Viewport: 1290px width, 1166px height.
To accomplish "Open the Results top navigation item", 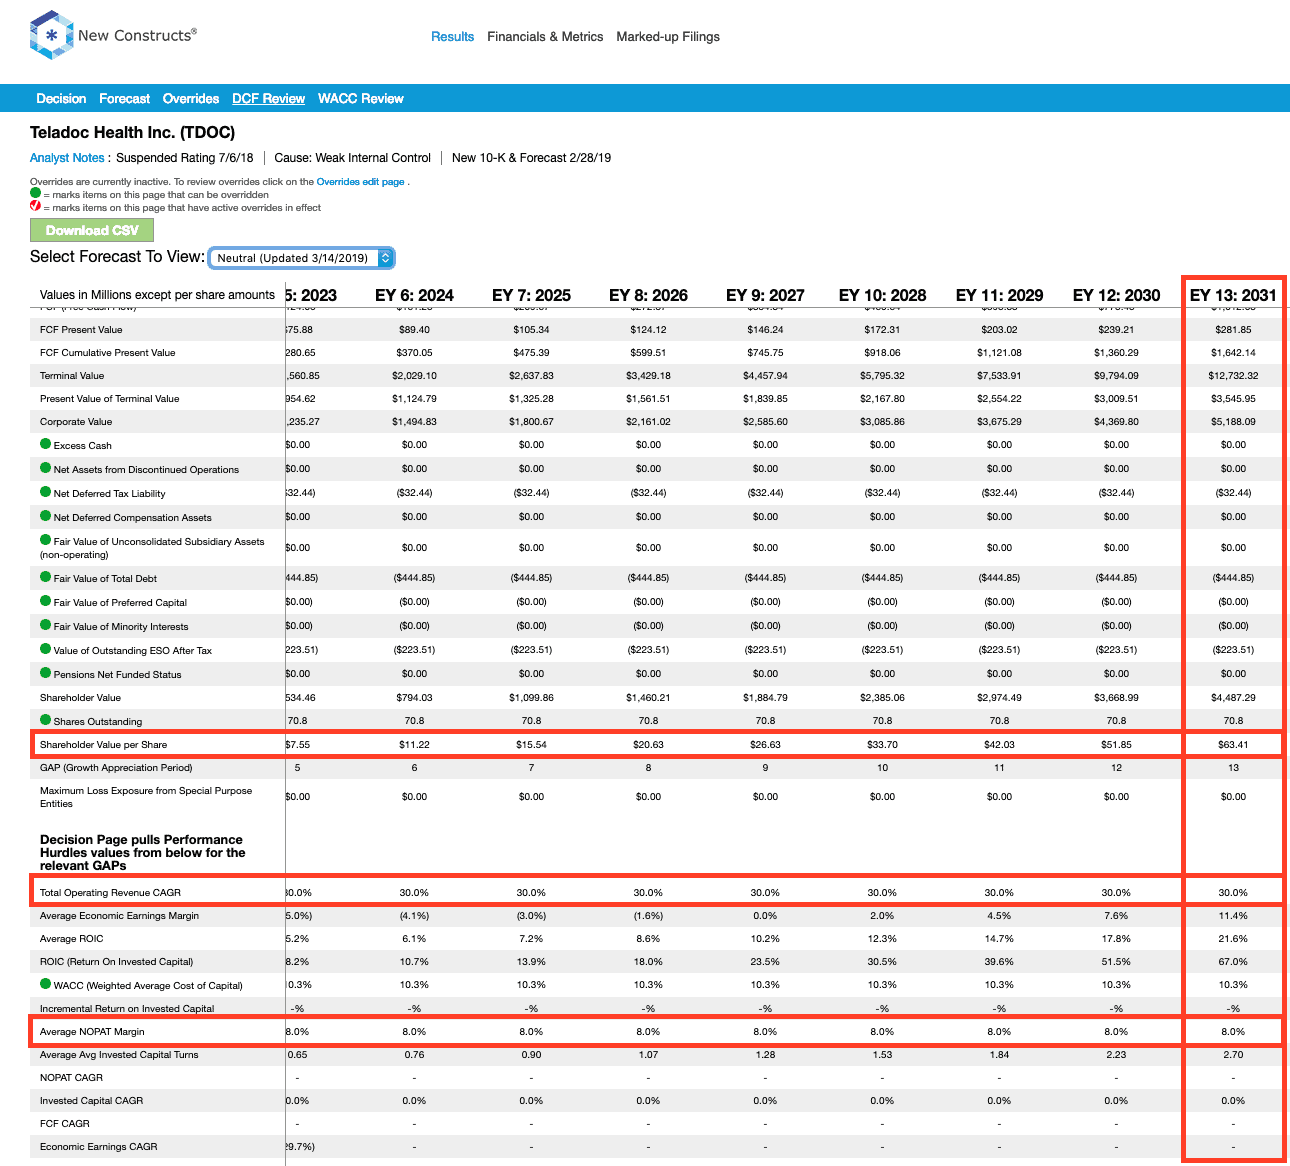I will 452,36.
